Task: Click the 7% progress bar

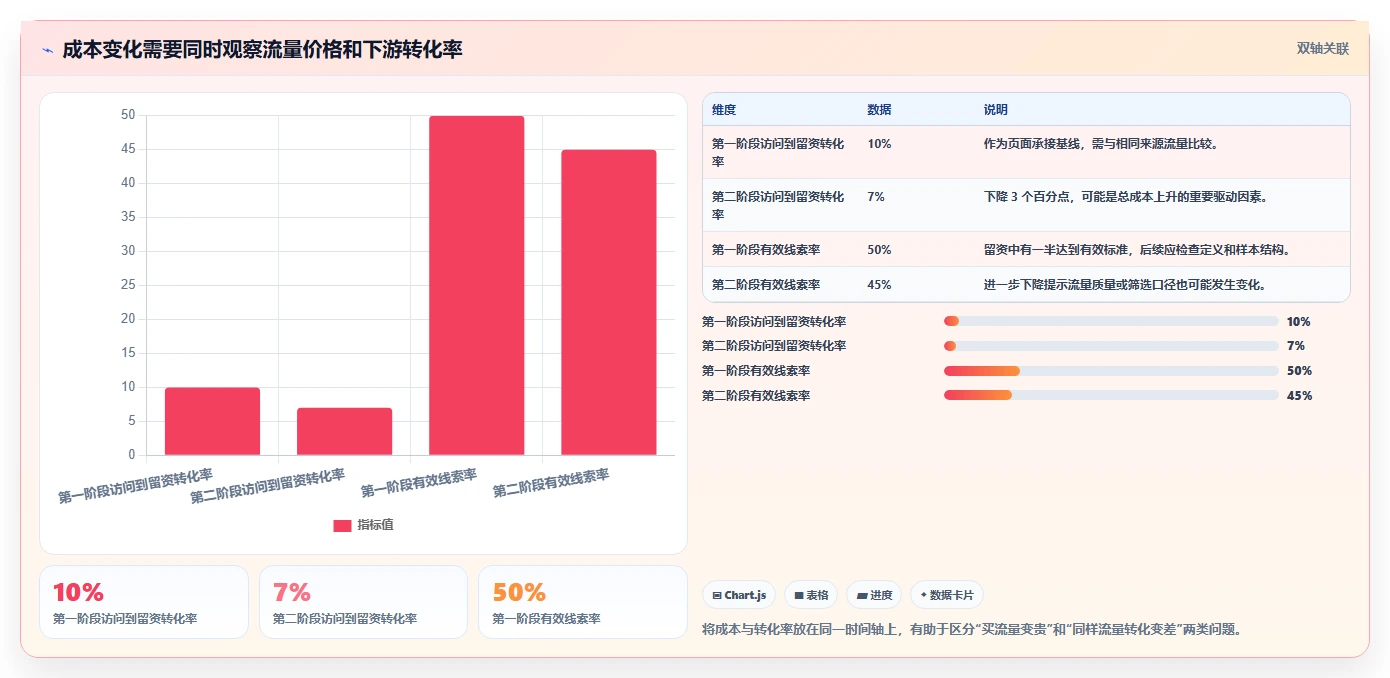Action: (1111, 346)
